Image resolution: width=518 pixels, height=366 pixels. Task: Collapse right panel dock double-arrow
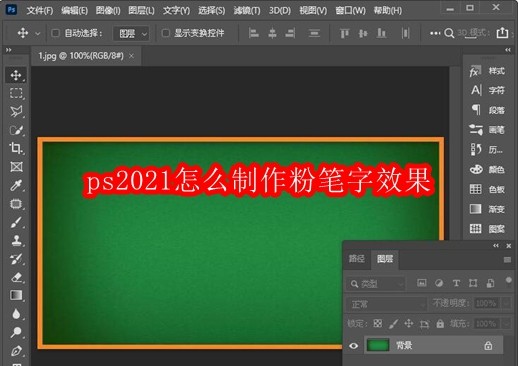(x=508, y=50)
